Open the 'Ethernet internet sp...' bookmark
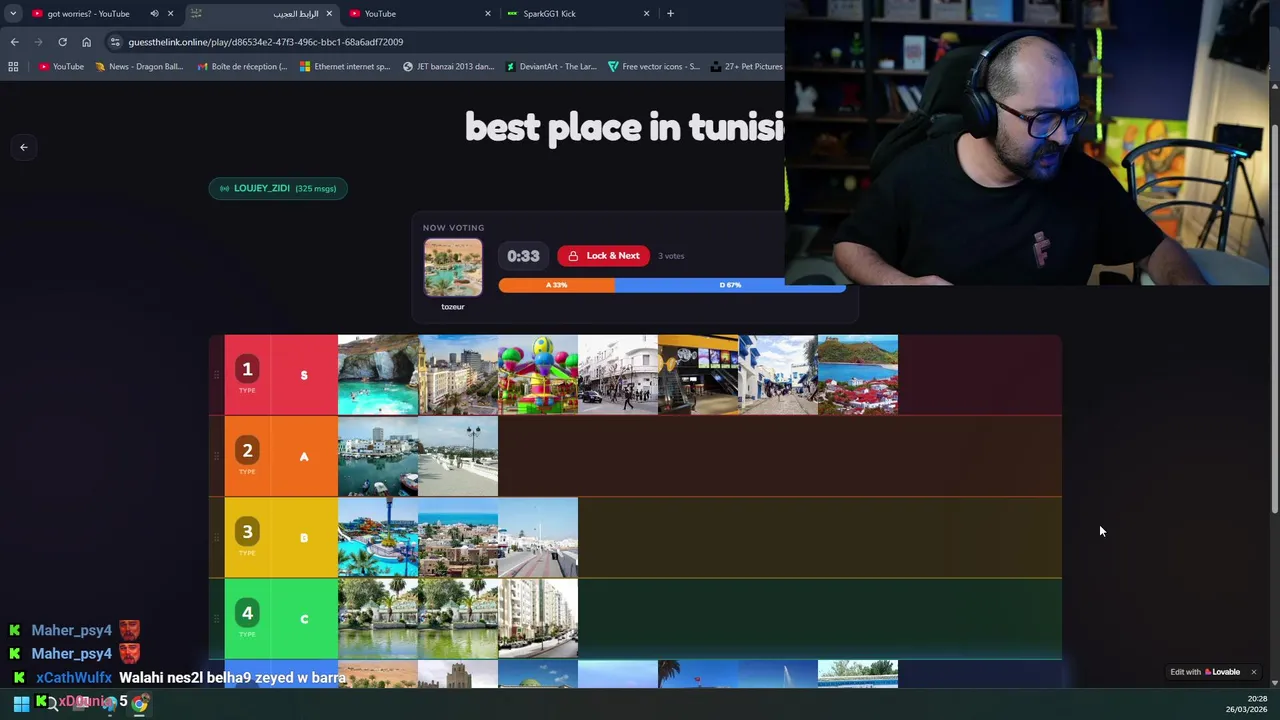The height and width of the screenshot is (720, 1280). [x=345, y=67]
